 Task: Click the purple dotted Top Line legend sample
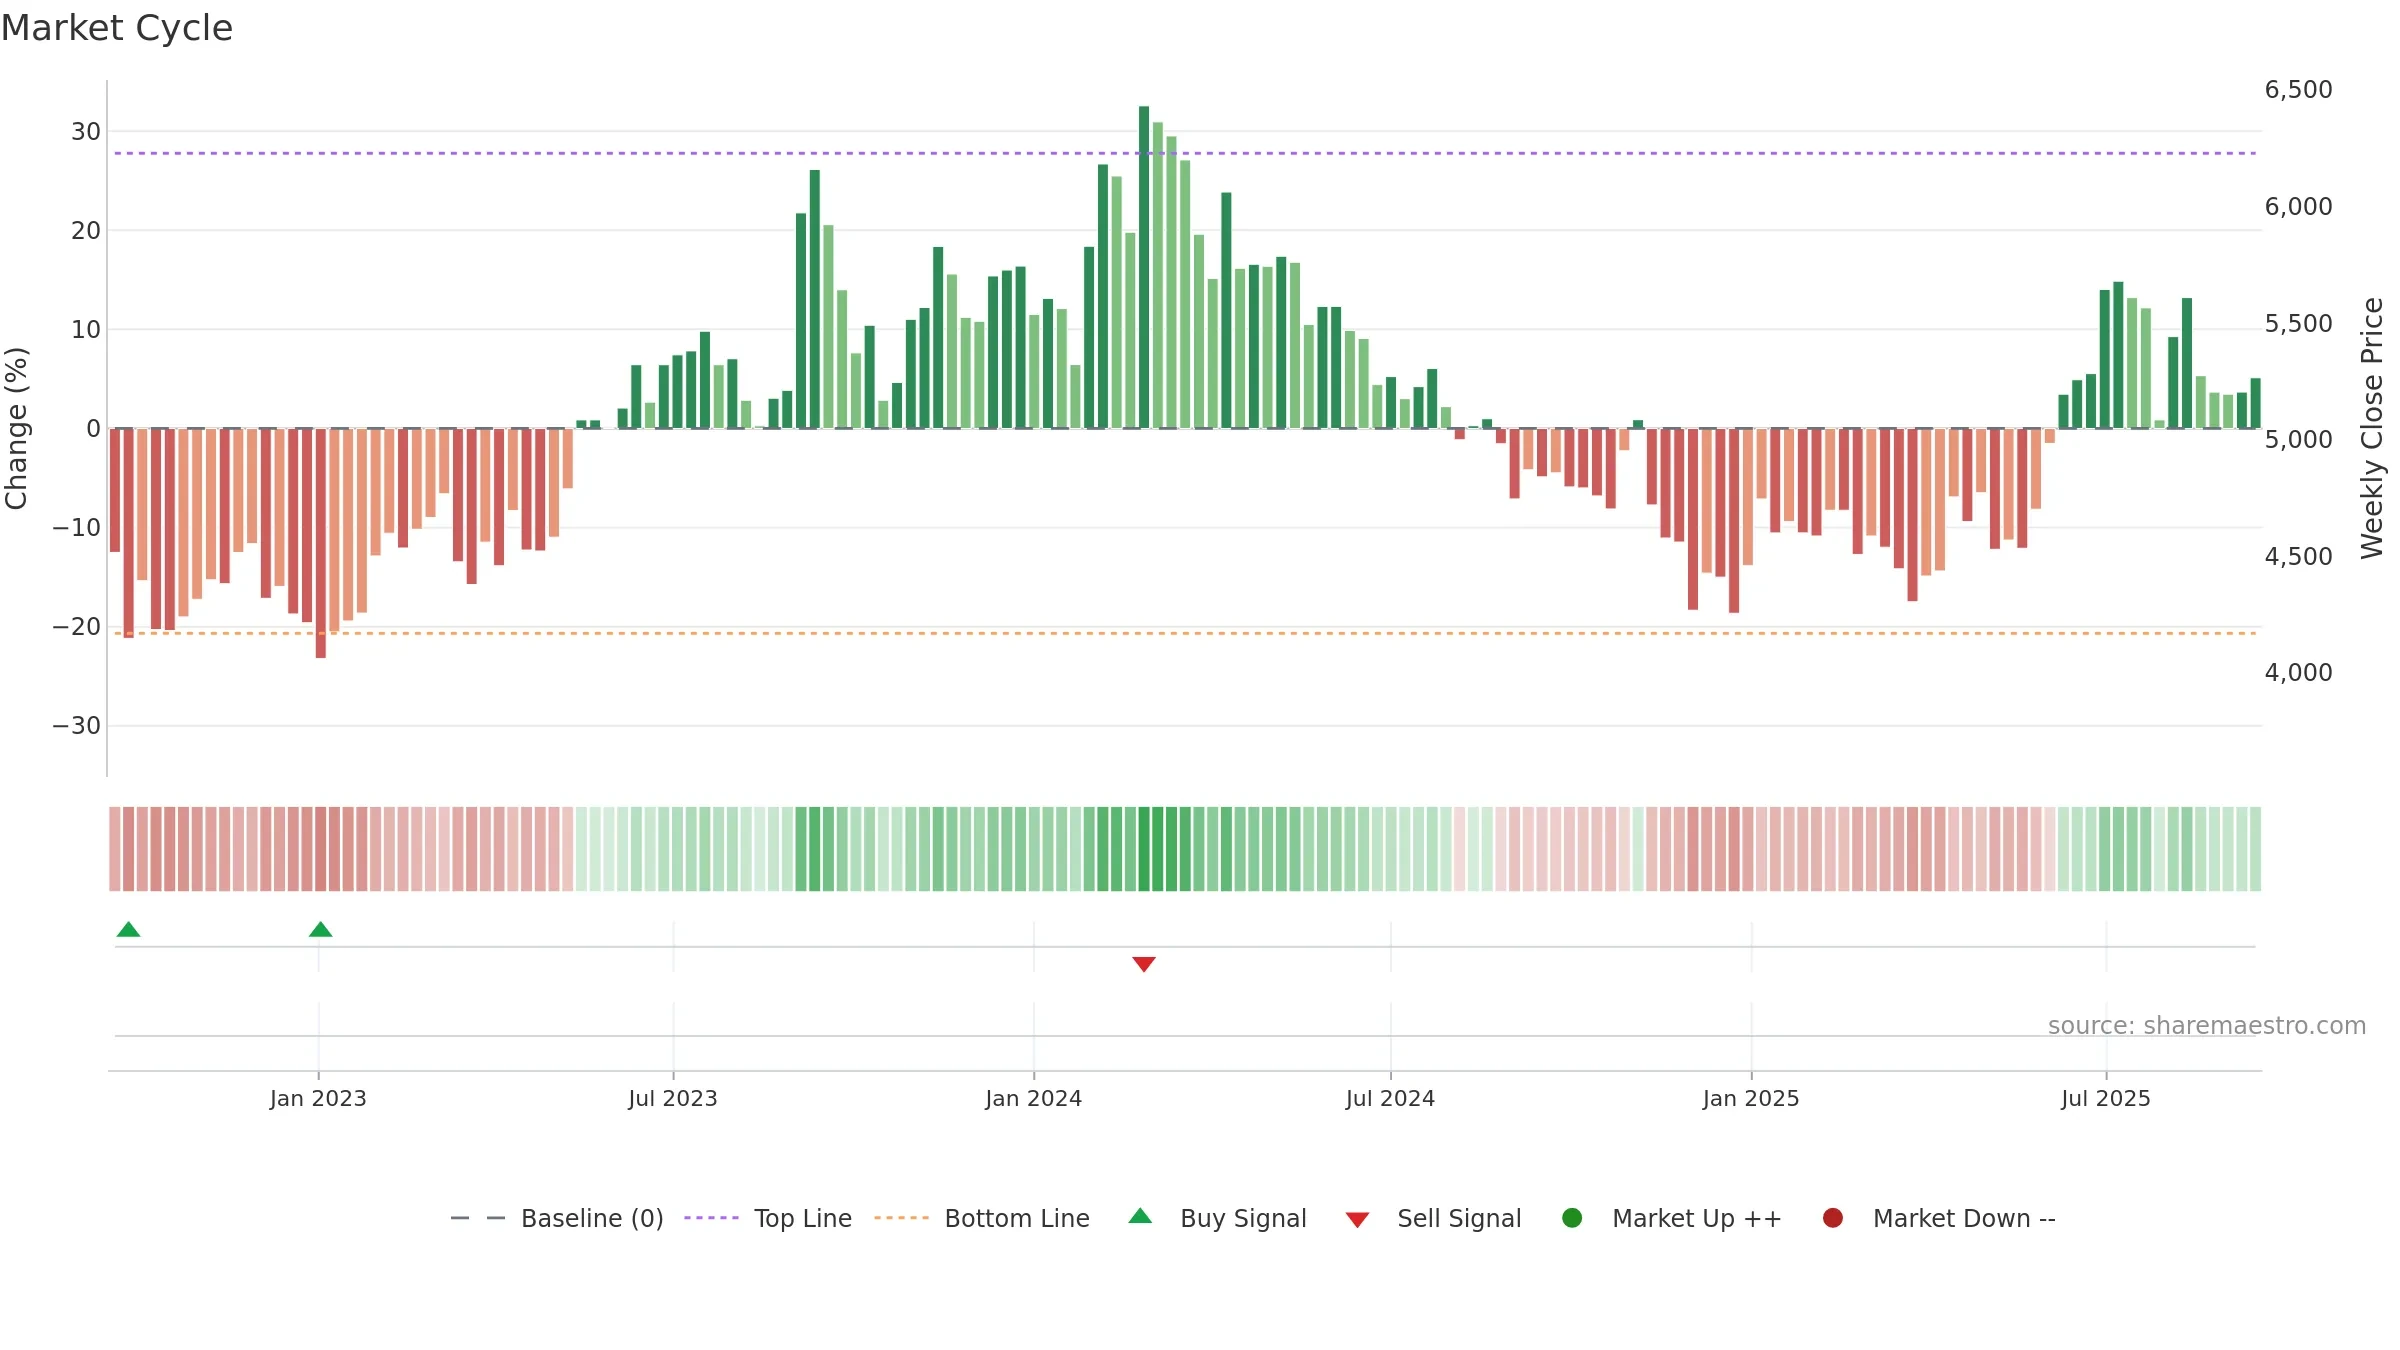pos(711,1218)
